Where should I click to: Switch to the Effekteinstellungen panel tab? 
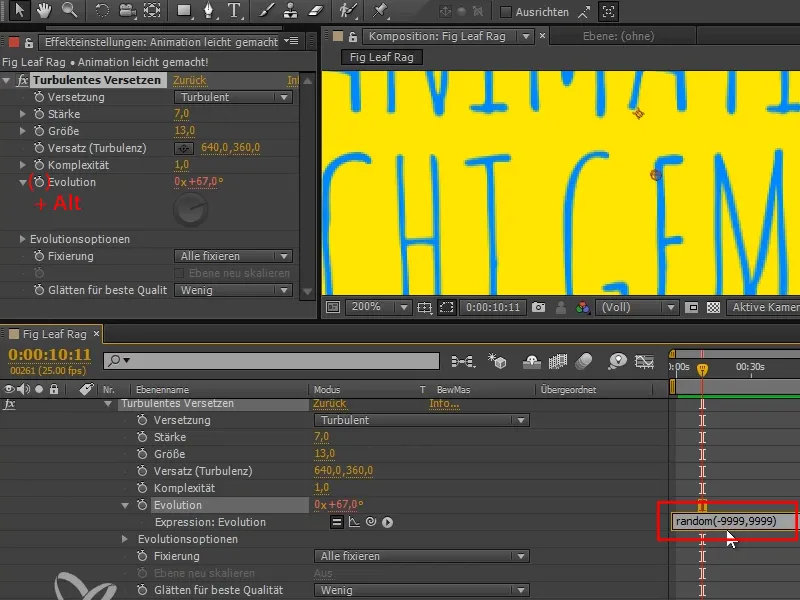pos(161,42)
